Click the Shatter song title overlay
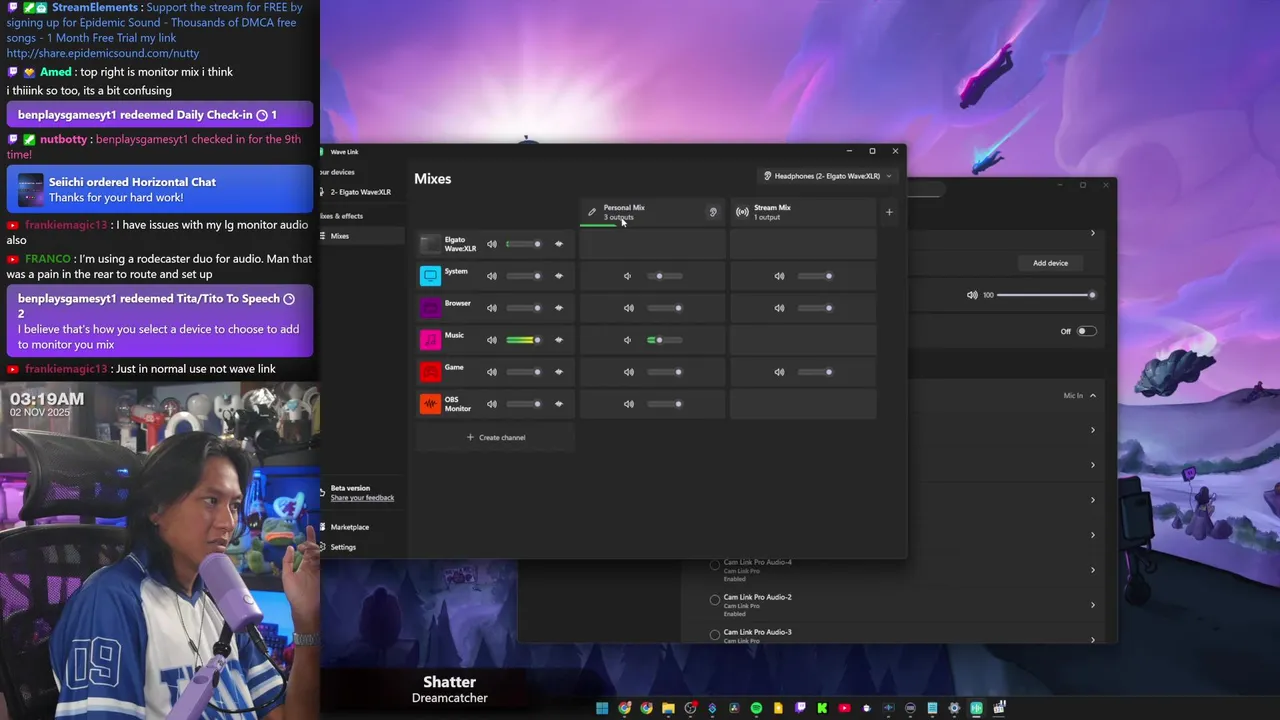The image size is (1280, 720). (449, 682)
